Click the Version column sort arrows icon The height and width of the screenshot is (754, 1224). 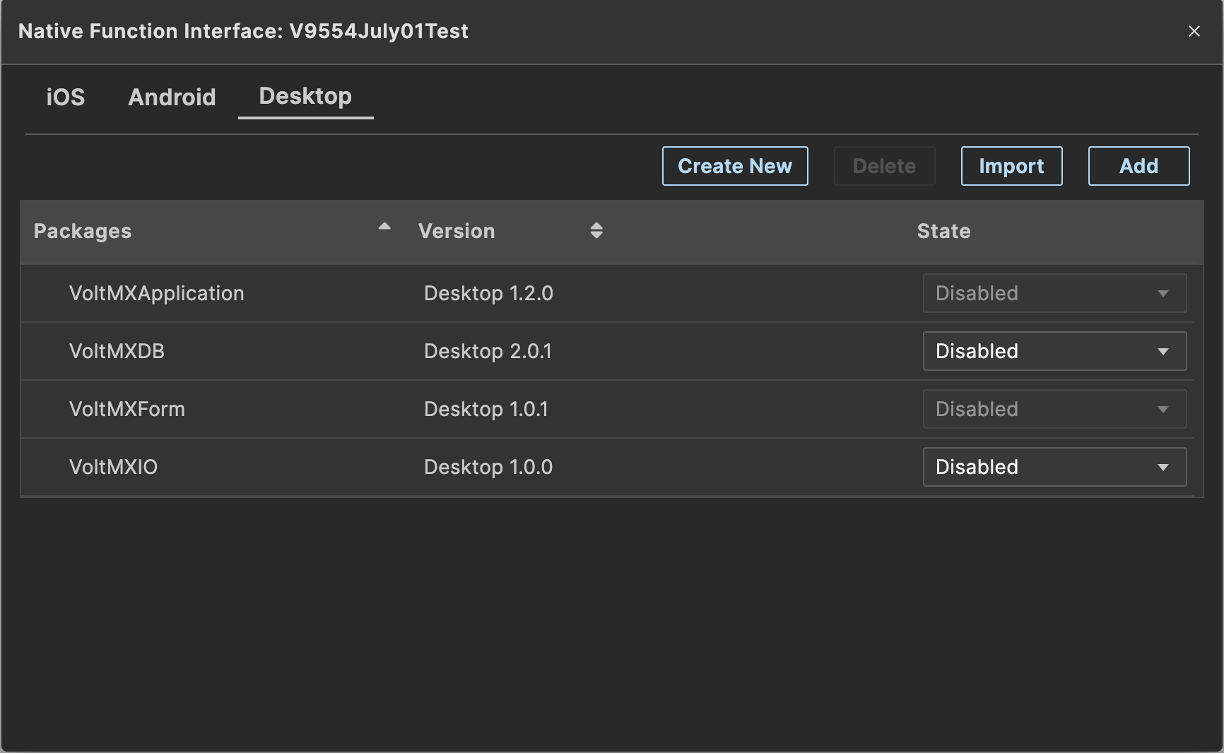[596, 231]
